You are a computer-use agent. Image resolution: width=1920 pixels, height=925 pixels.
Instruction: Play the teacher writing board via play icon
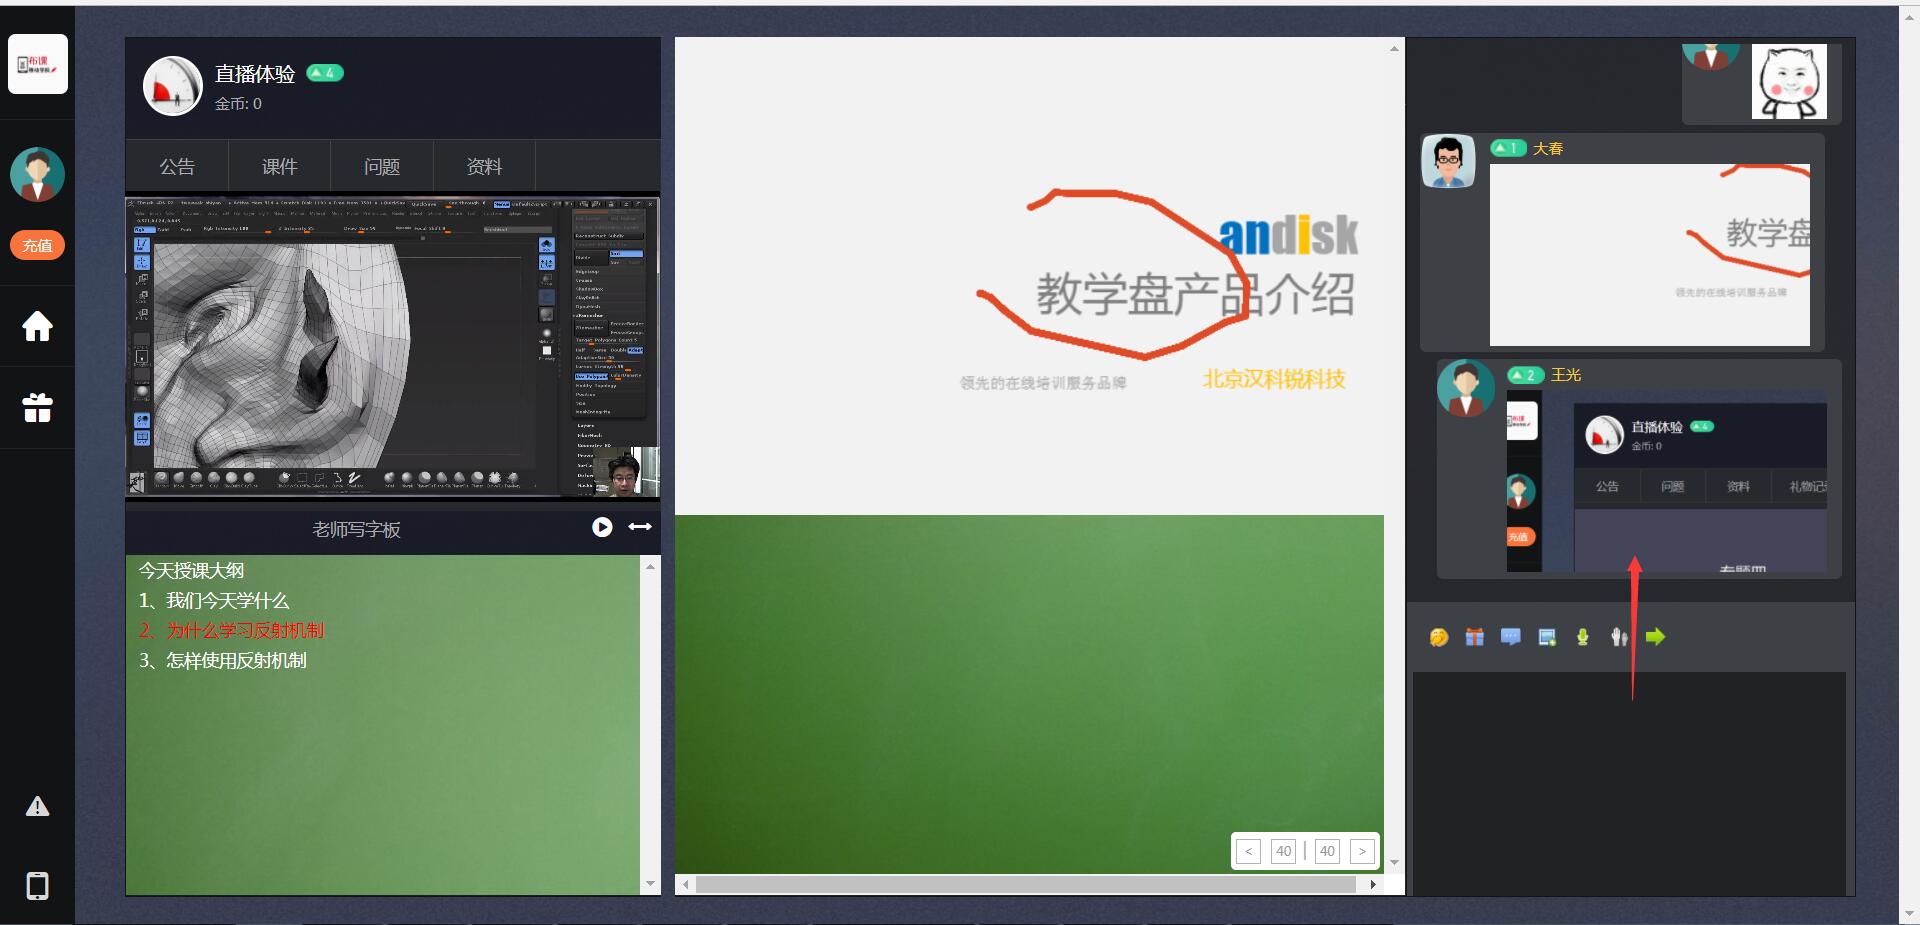pos(601,527)
